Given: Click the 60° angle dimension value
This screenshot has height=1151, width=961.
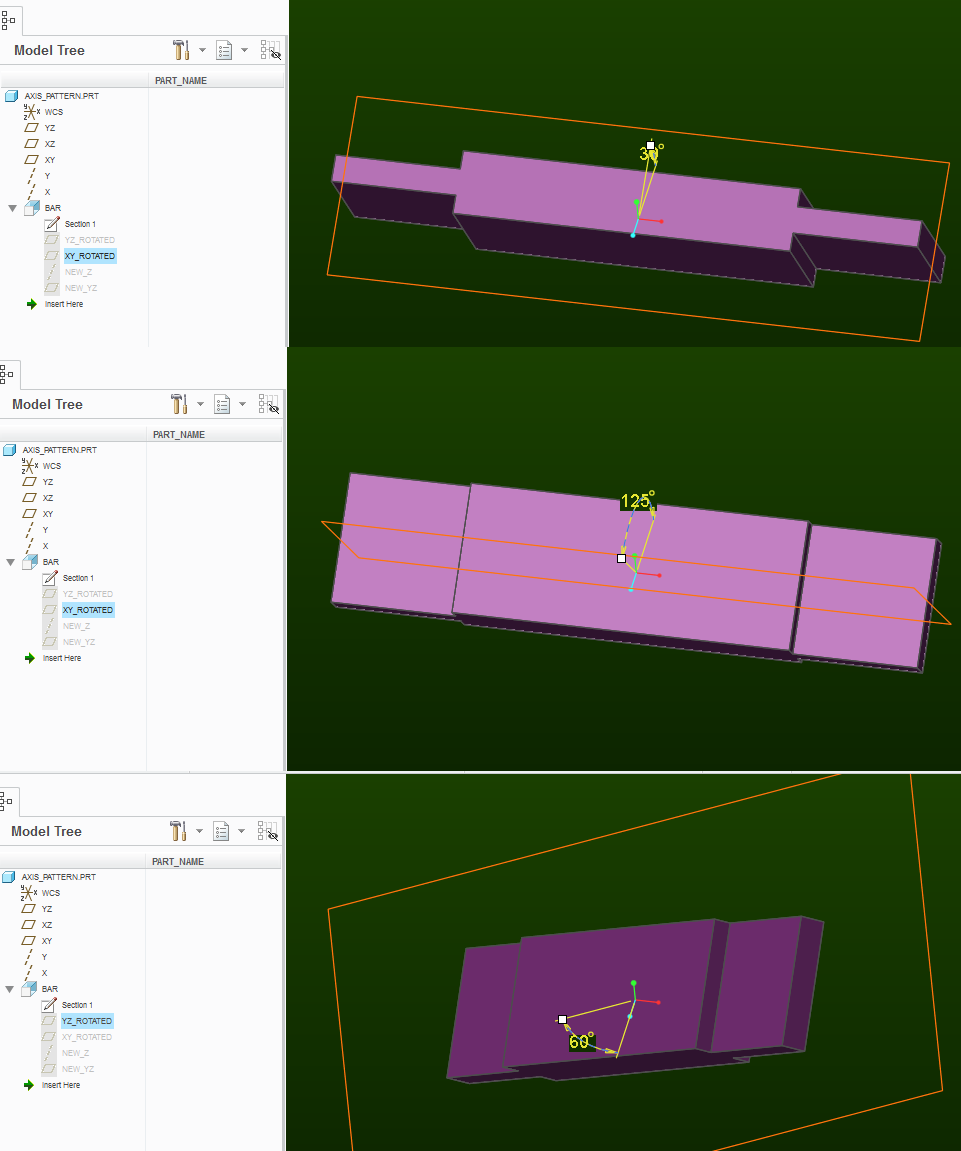Looking at the screenshot, I should point(581,1041).
